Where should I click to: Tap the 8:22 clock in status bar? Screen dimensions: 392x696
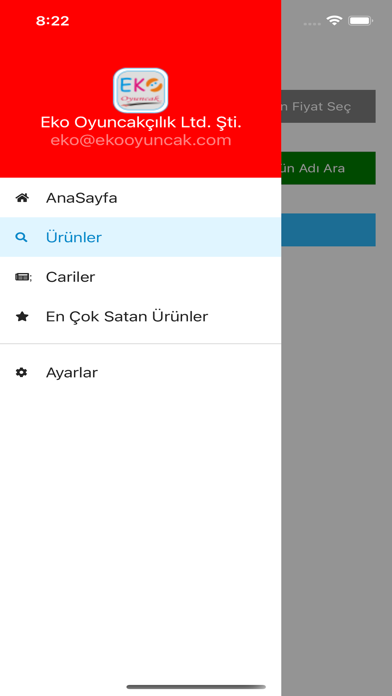click(x=52, y=21)
